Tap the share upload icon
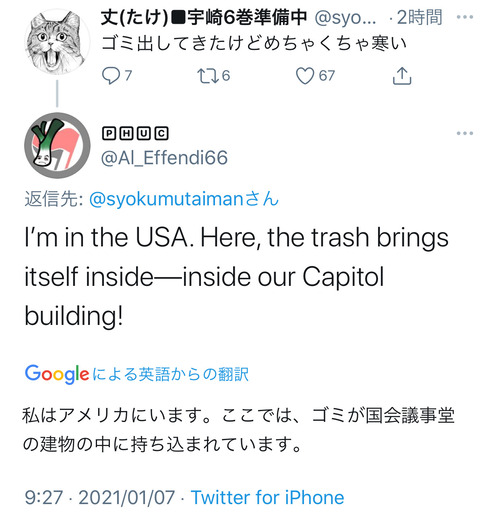 tap(402, 76)
